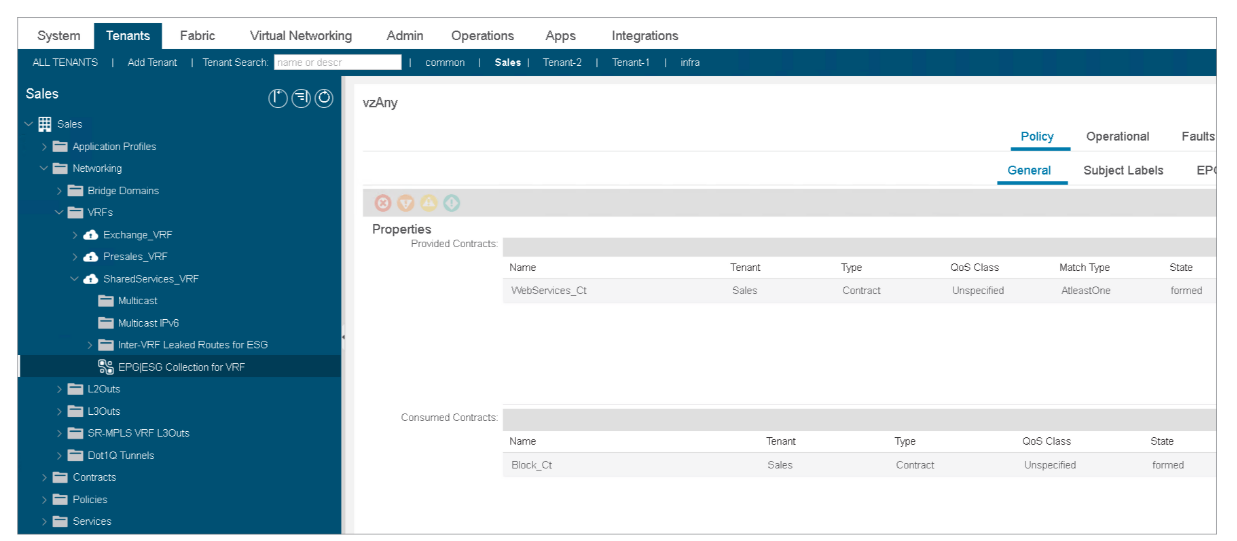1237x541 pixels.
Task: Switch to the Faults tab
Action: (x=1198, y=137)
